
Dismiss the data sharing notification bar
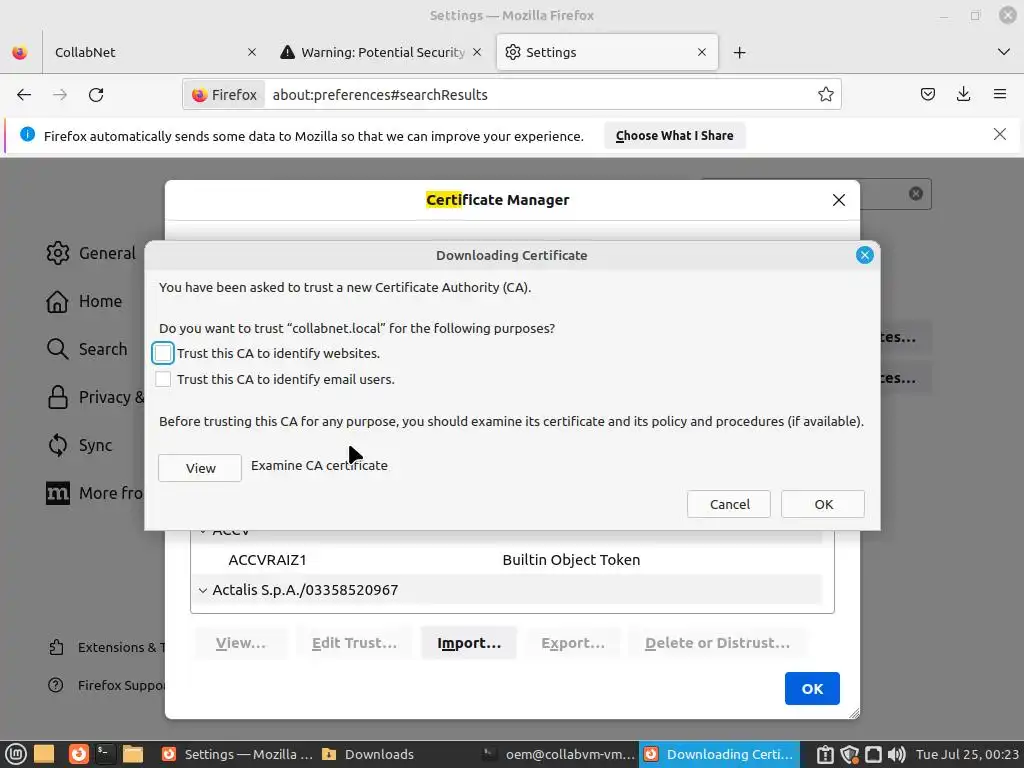pos(999,135)
